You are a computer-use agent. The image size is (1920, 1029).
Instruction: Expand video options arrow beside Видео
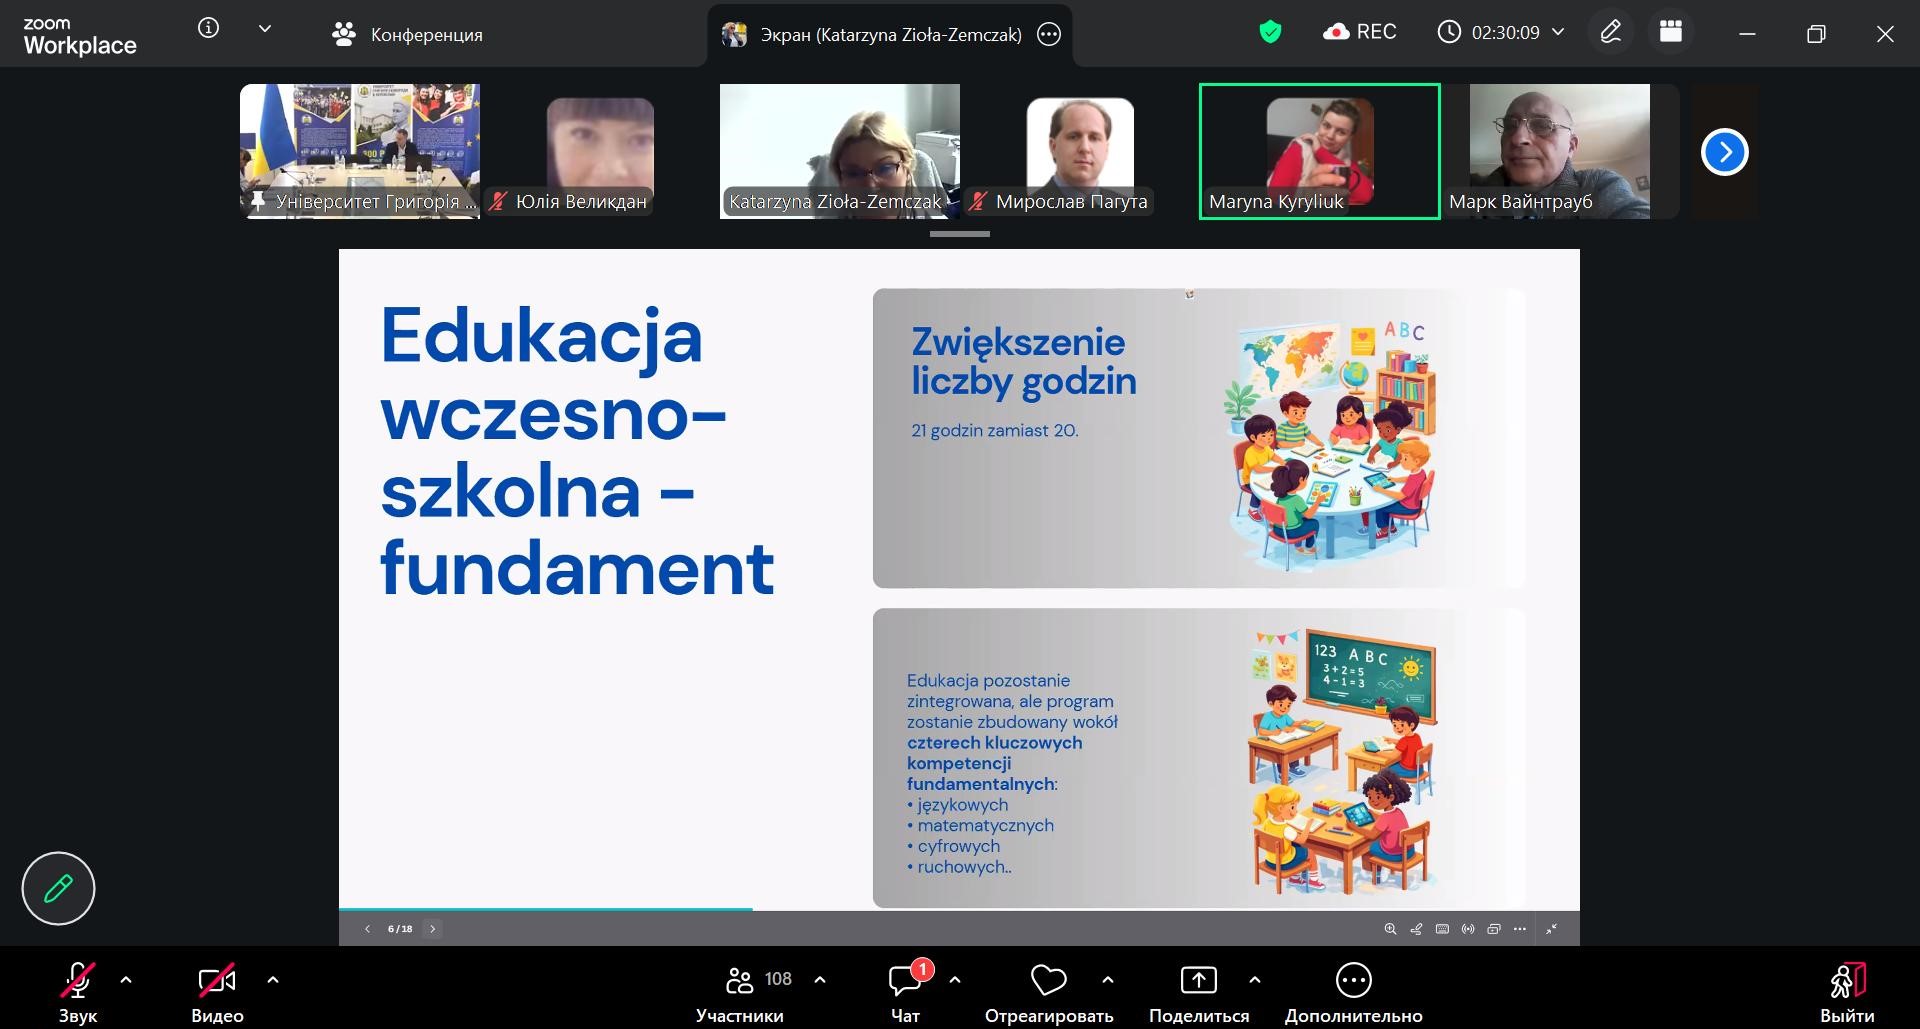click(273, 980)
